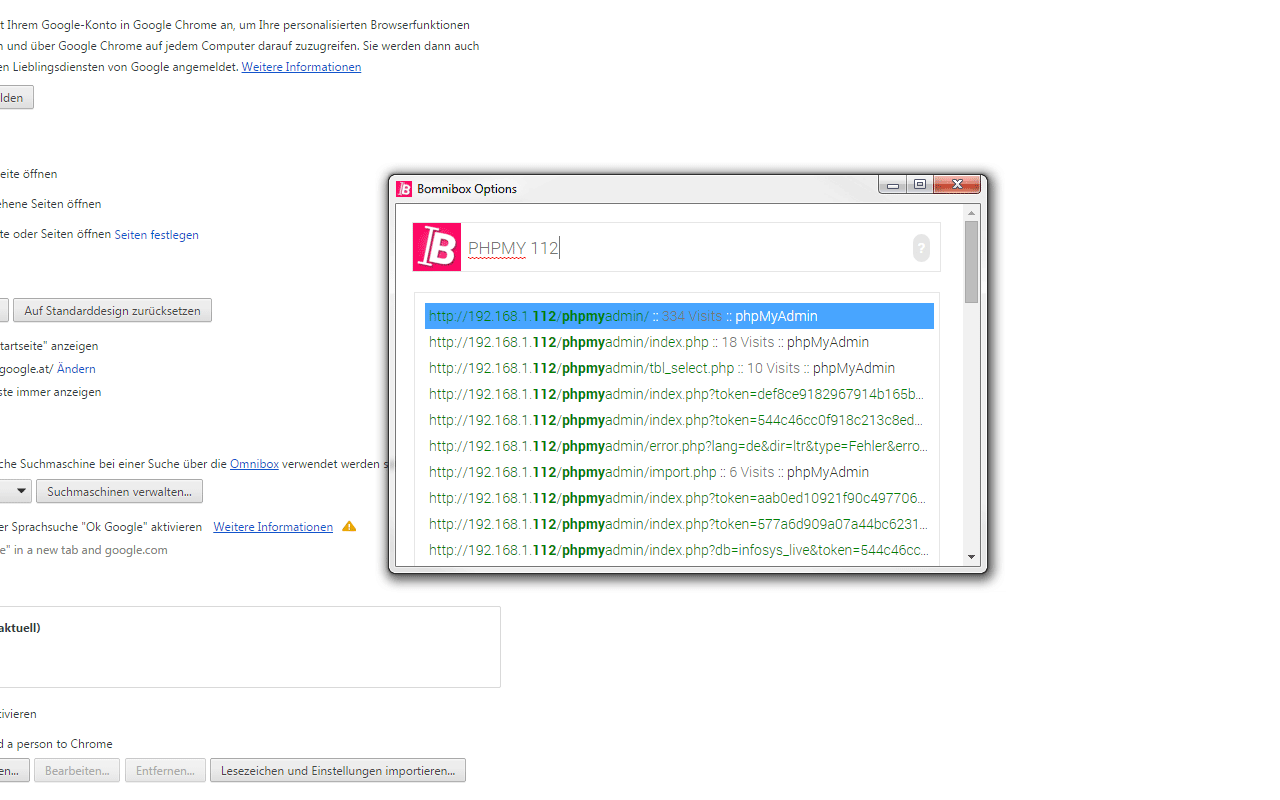Click the yellow warning icon beside Weitere Informationen
This screenshot has width=1280, height=800.
(349, 526)
